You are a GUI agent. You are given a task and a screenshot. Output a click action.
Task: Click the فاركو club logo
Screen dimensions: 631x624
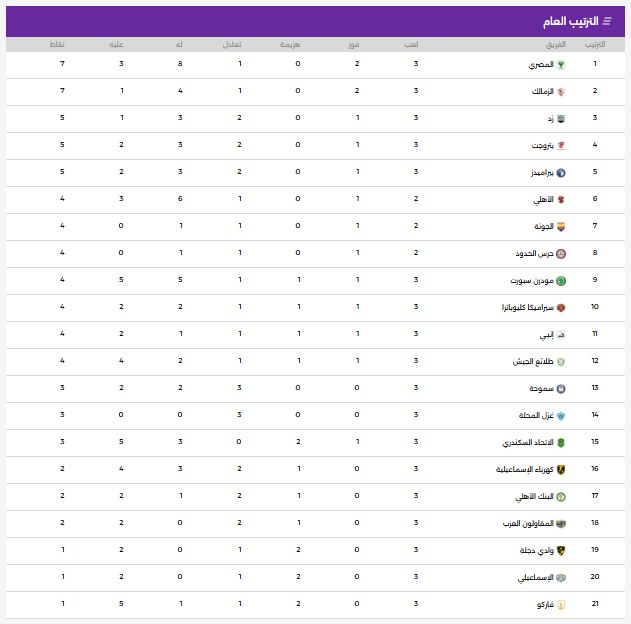tap(561, 605)
